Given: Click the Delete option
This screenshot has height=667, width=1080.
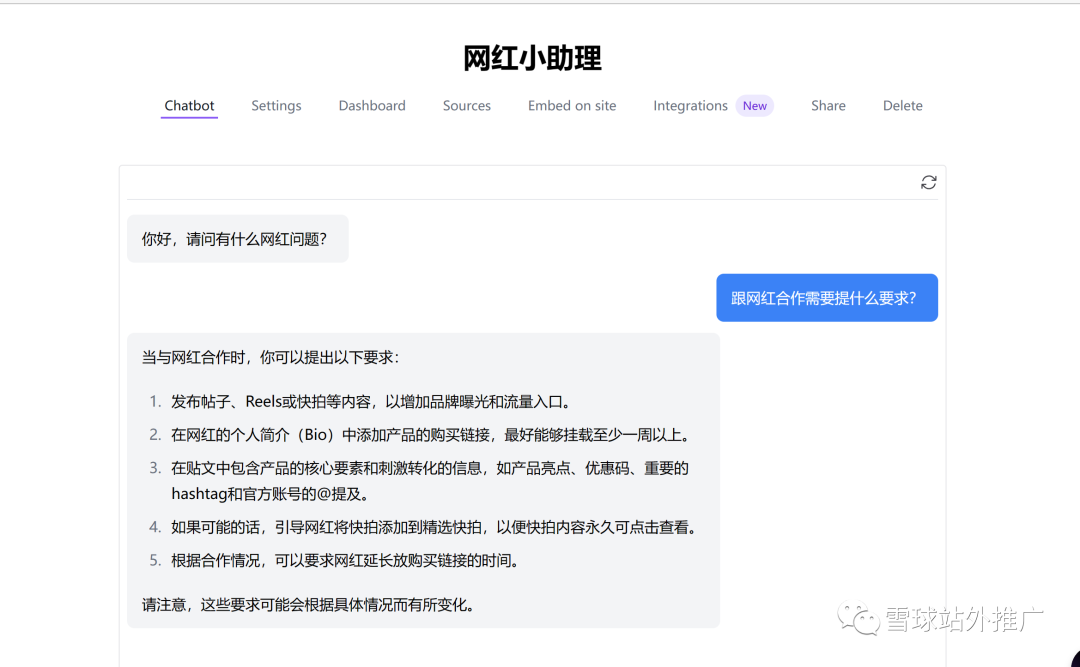Looking at the screenshot, I should [x=902, y=105].
